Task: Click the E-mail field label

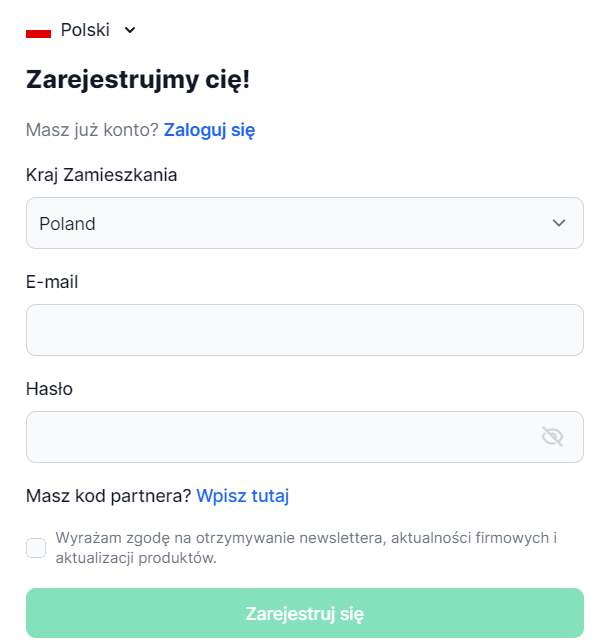Action: (x=52, y=282)
